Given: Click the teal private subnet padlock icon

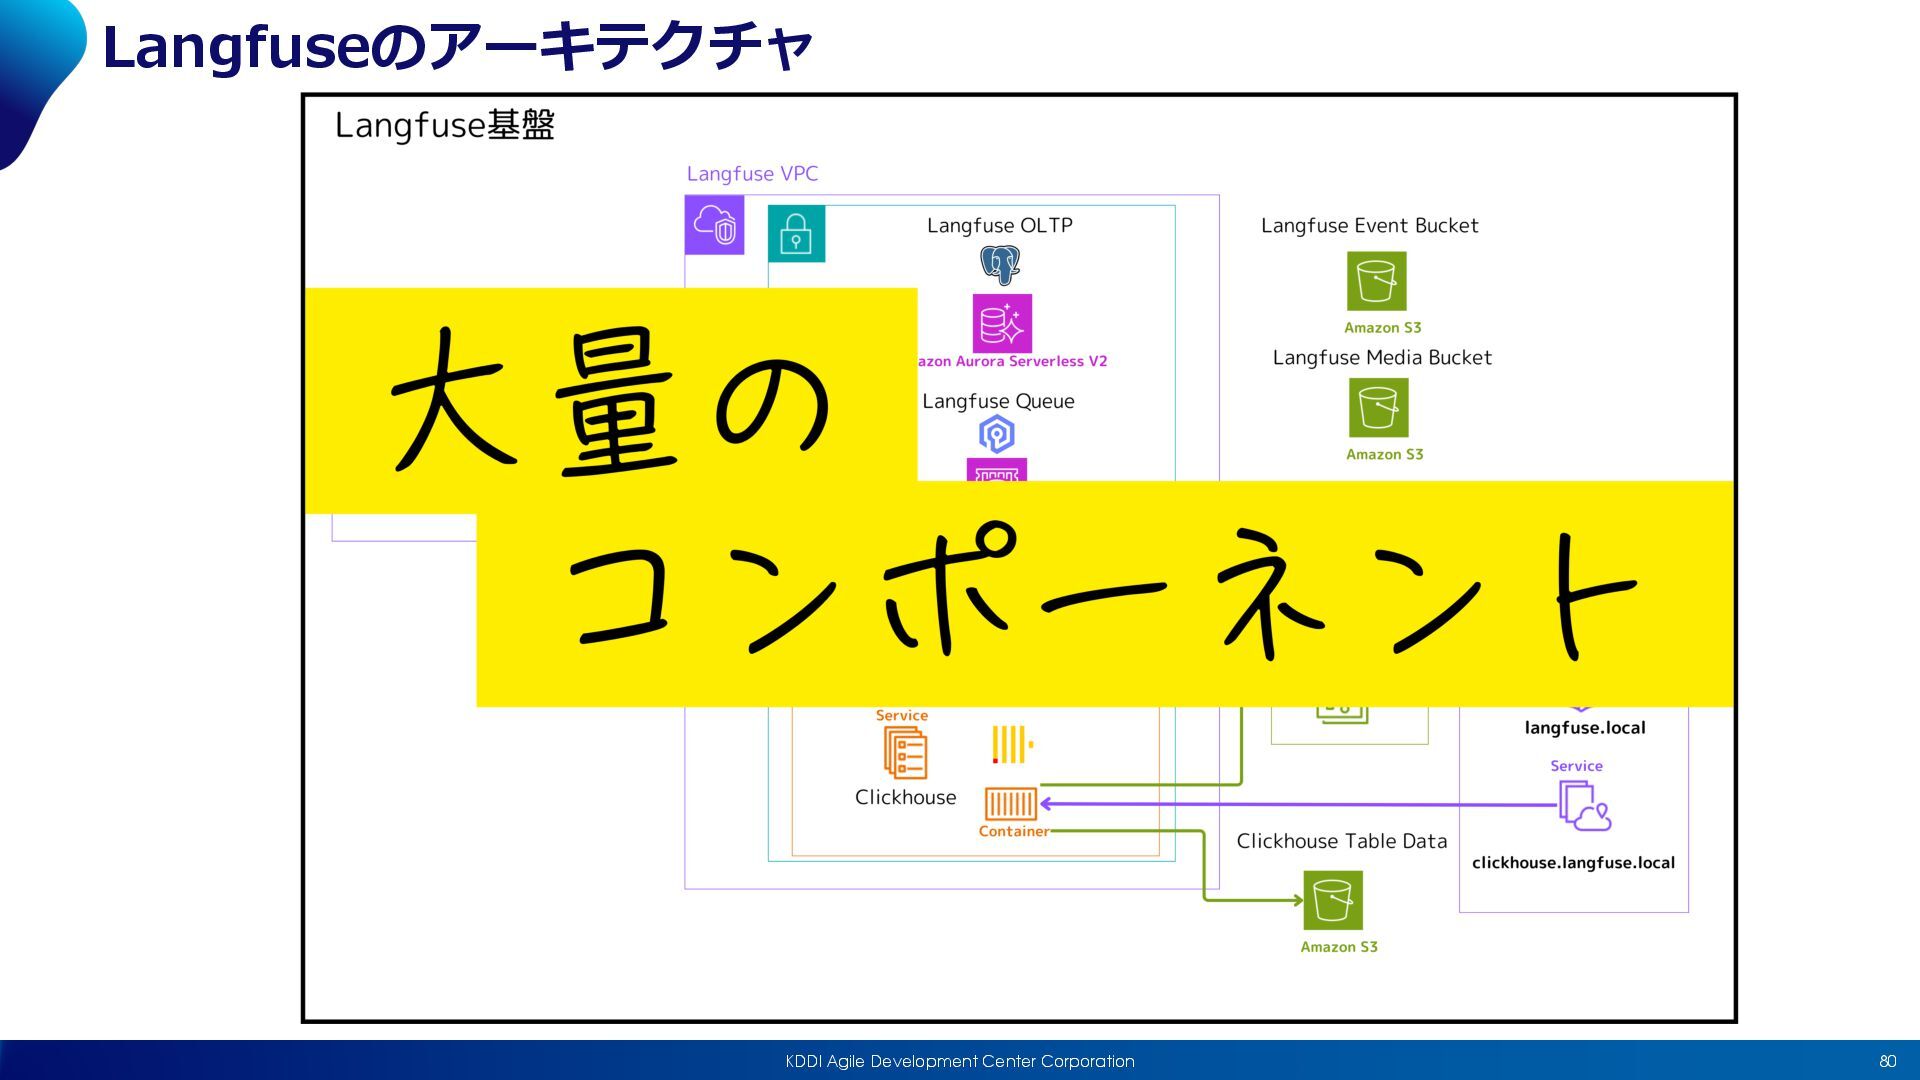Looking at the screenshot, I should pos(796,233).
